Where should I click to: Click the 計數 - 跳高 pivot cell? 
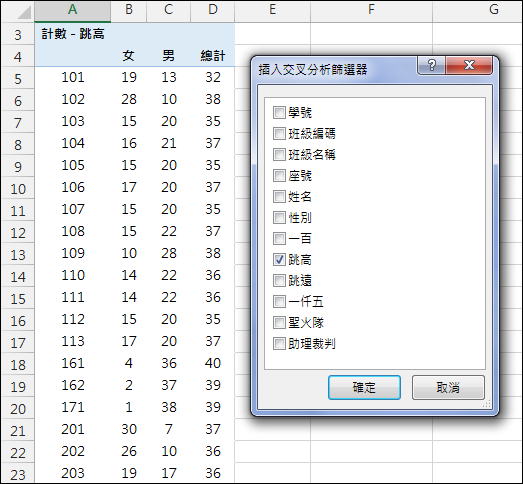tap(72, 34)
